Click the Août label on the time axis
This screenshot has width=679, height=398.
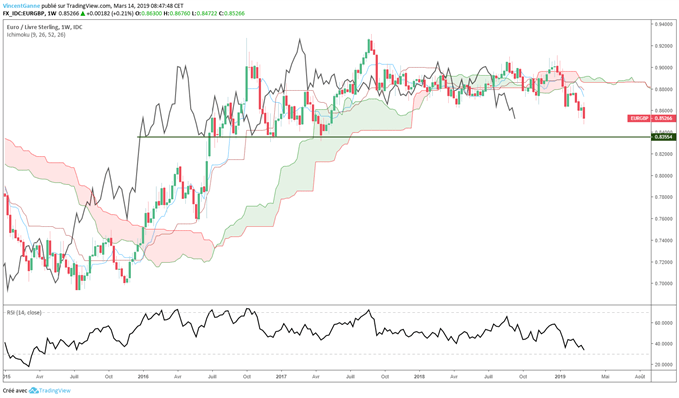pos(640,377)
